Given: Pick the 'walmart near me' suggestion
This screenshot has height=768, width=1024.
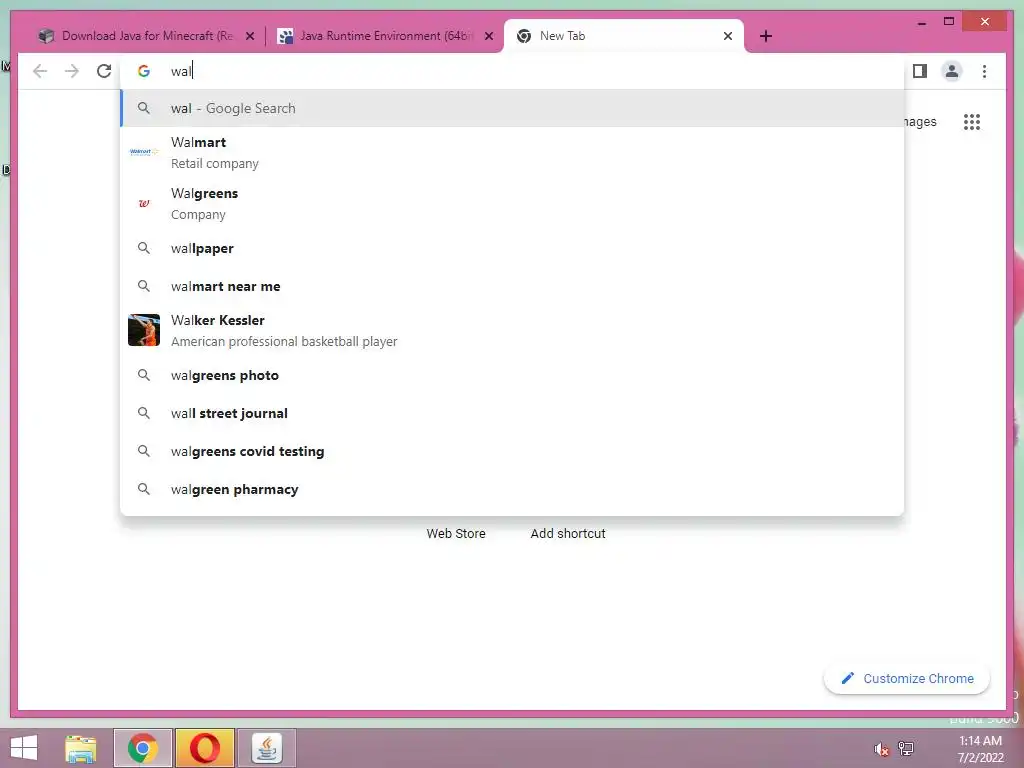Looking at the screenshot, I should [x=513, y=286].
